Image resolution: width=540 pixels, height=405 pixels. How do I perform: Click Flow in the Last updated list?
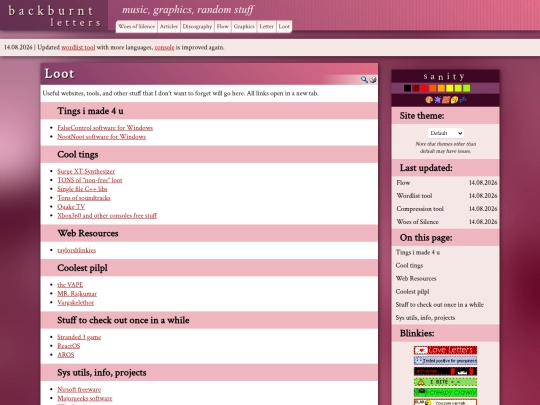pos(403,183)
